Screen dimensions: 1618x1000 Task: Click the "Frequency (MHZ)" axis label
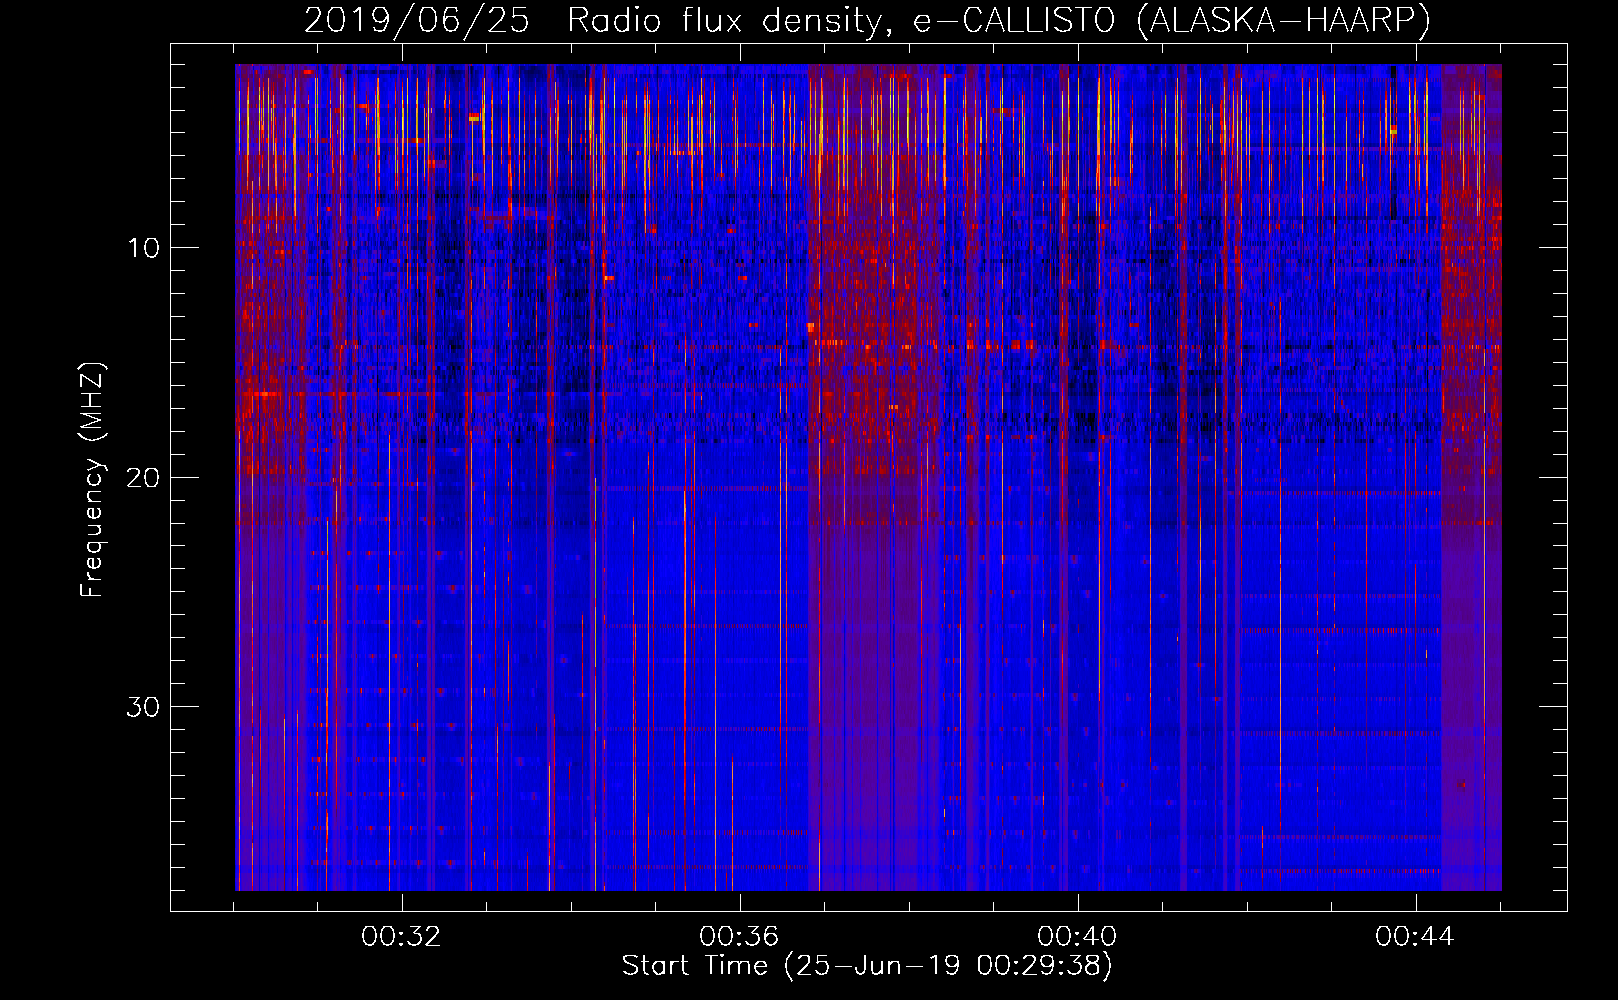pyautogui.click(x=92, y=480)
